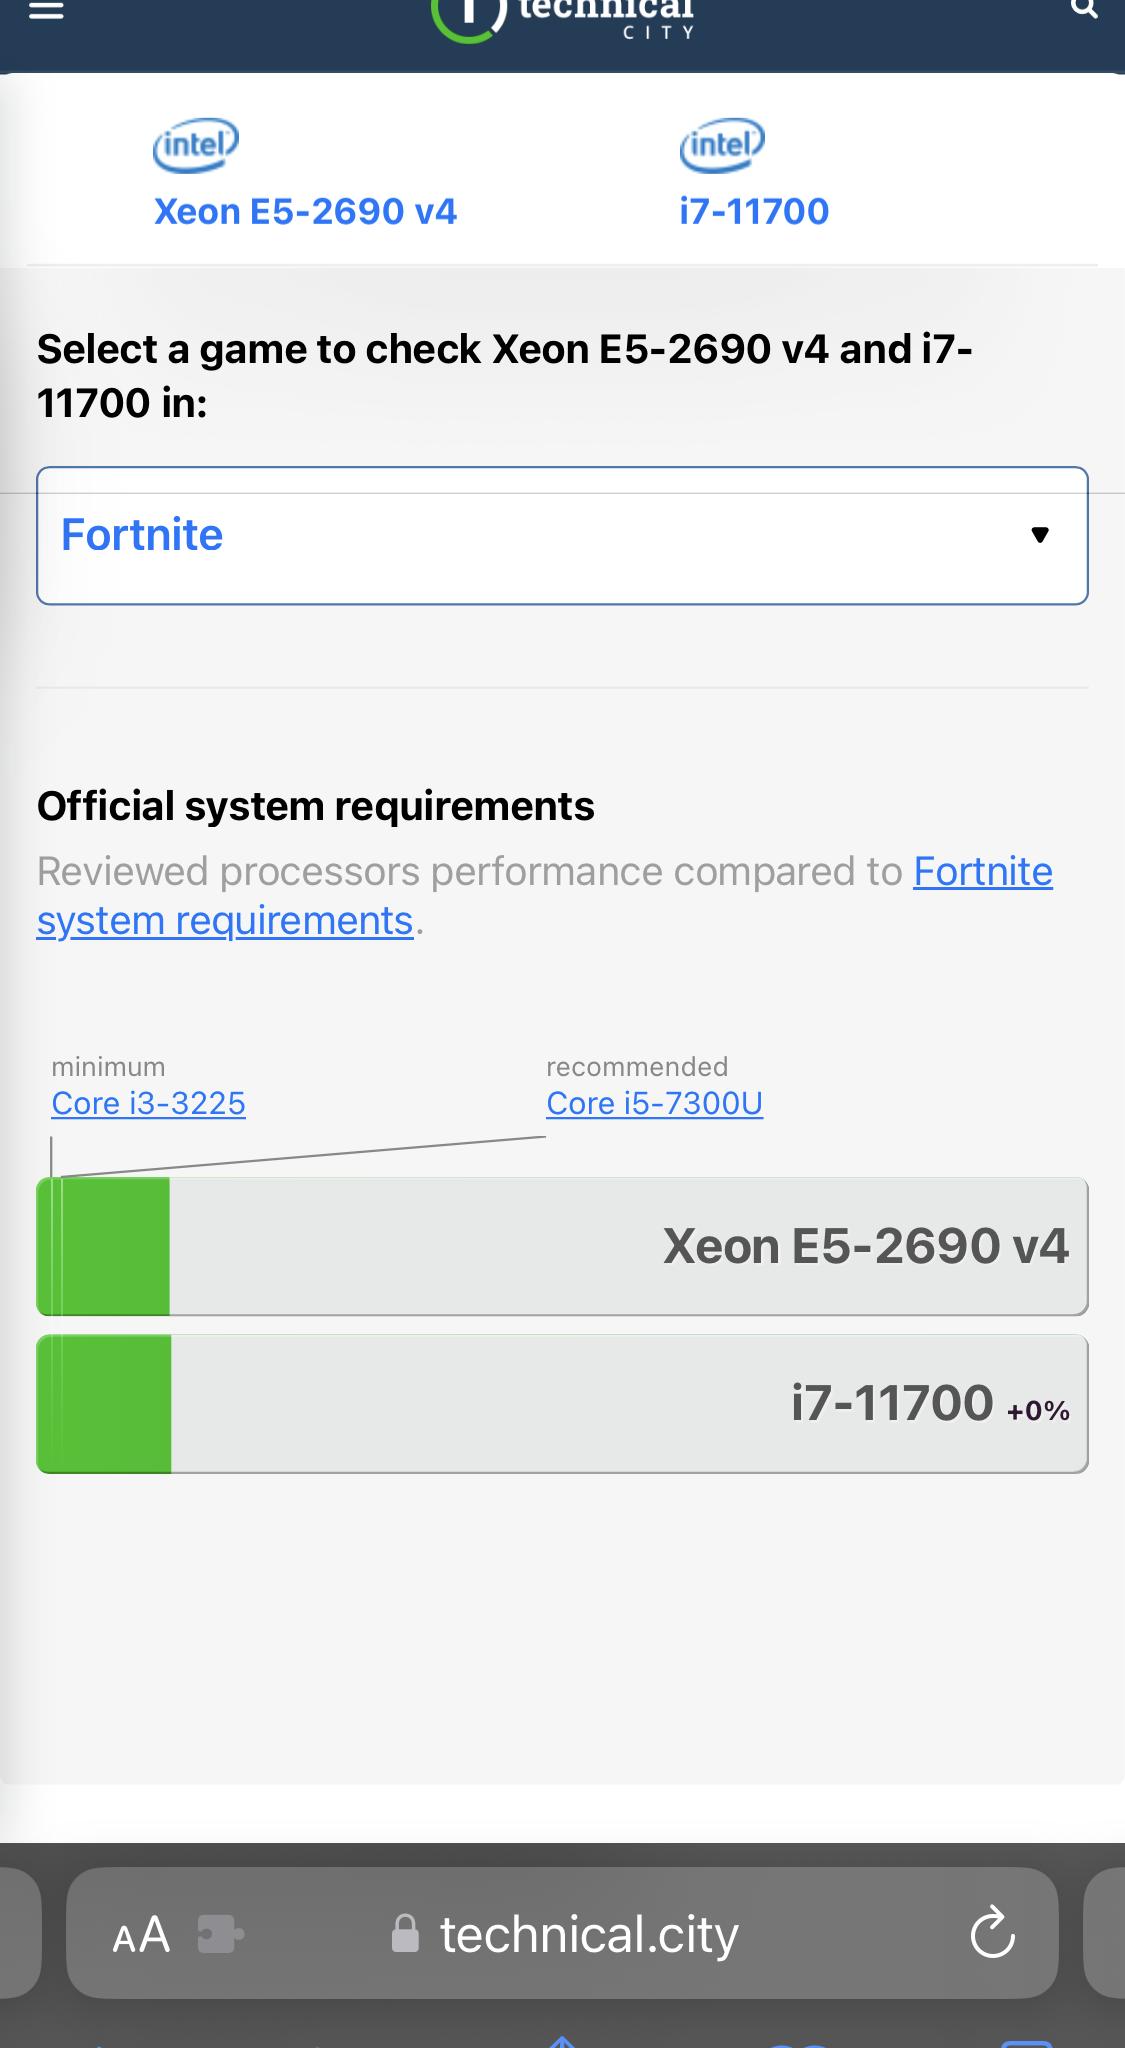This screenshot has width=1125, height=2048.
Task: Open the Core i5-7300U recommended link
Action: (654, 1103)
